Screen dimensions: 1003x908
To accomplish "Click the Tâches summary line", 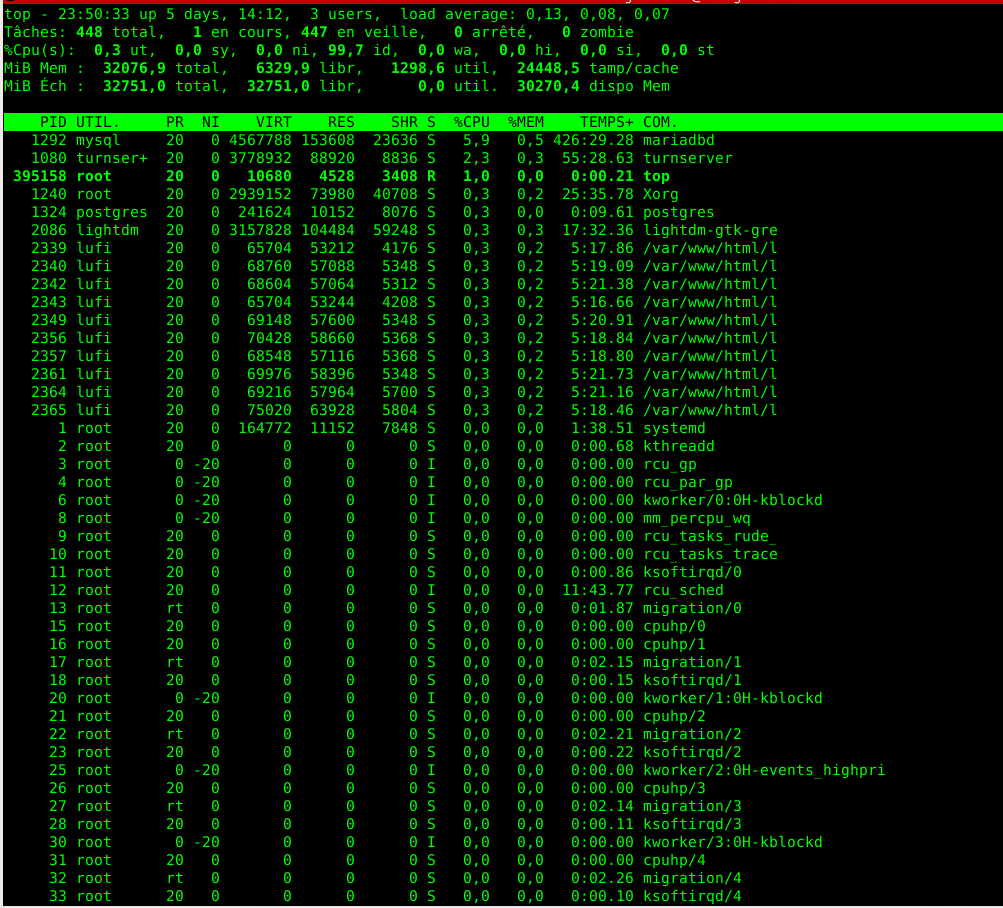I will (x=300, y=32).
